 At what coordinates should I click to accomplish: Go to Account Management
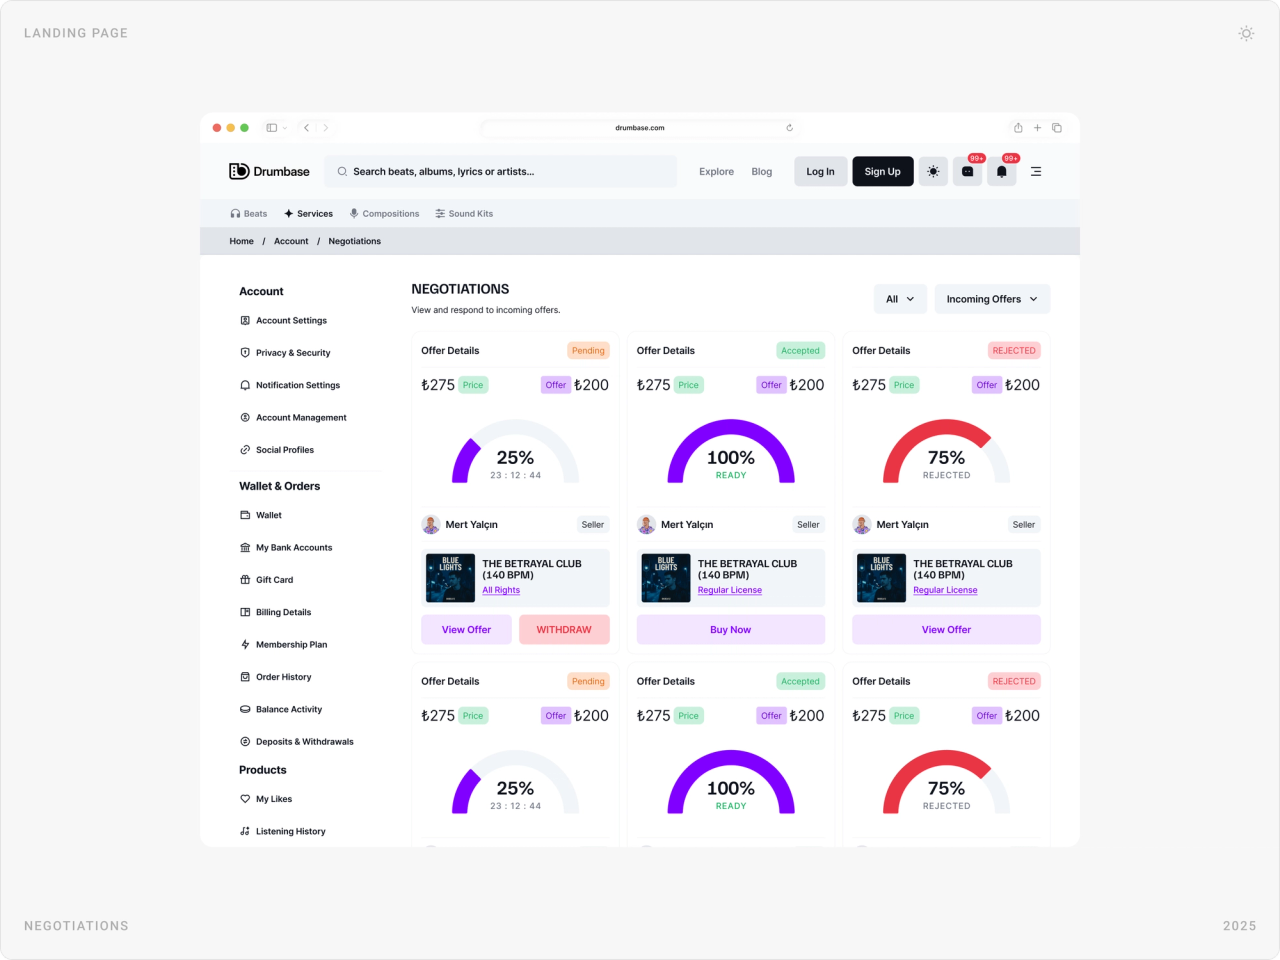(293, 418)
